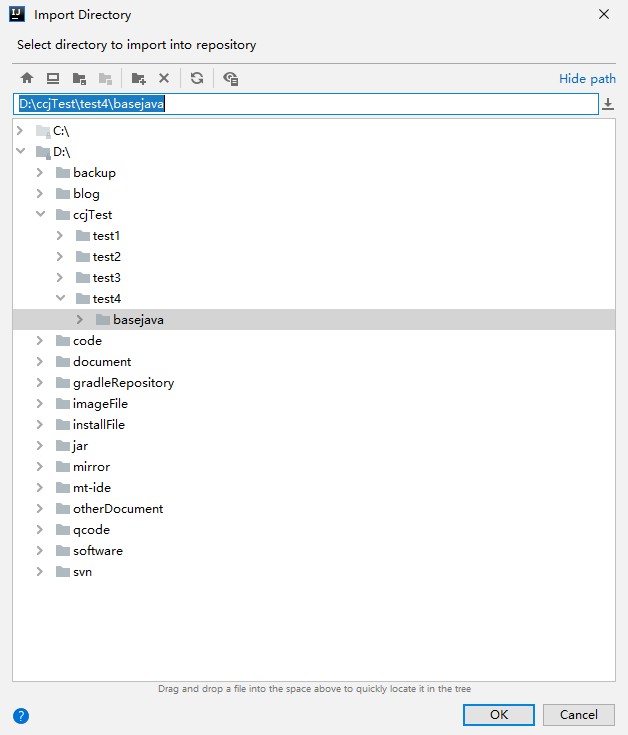Expand the basejava folder
Viewport: 628px width, 735px height.
tap(80, 320)
